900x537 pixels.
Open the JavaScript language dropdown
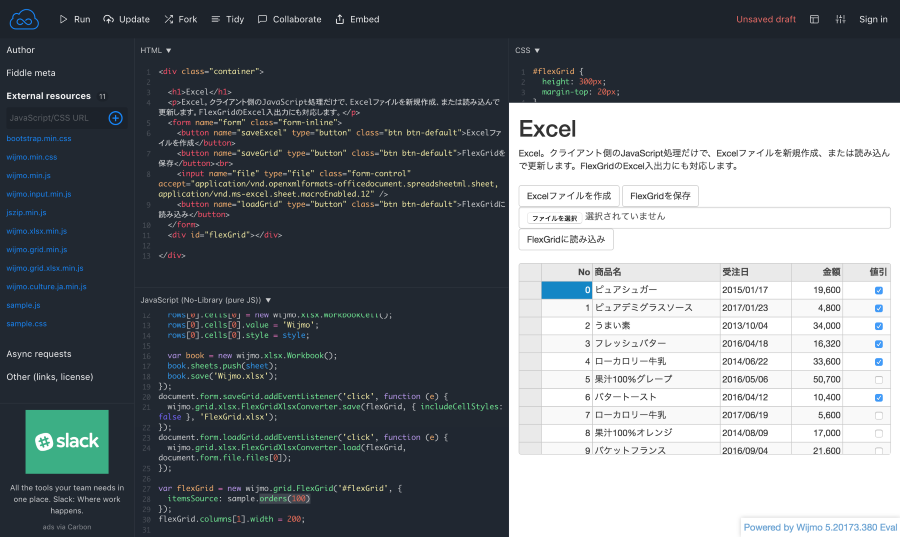click(206, 300)
